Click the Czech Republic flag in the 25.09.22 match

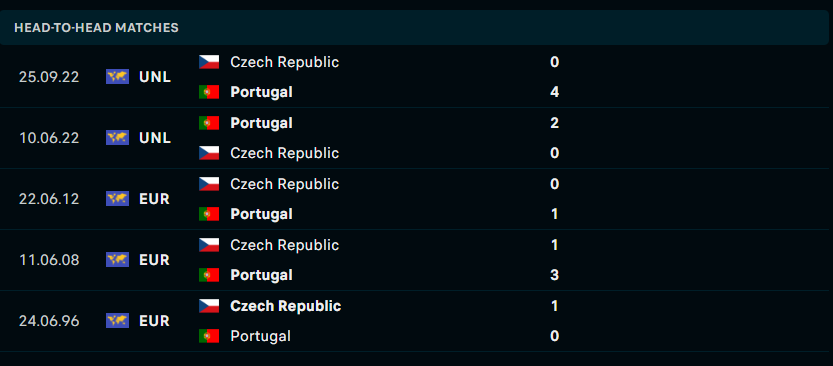pos(209,62)
